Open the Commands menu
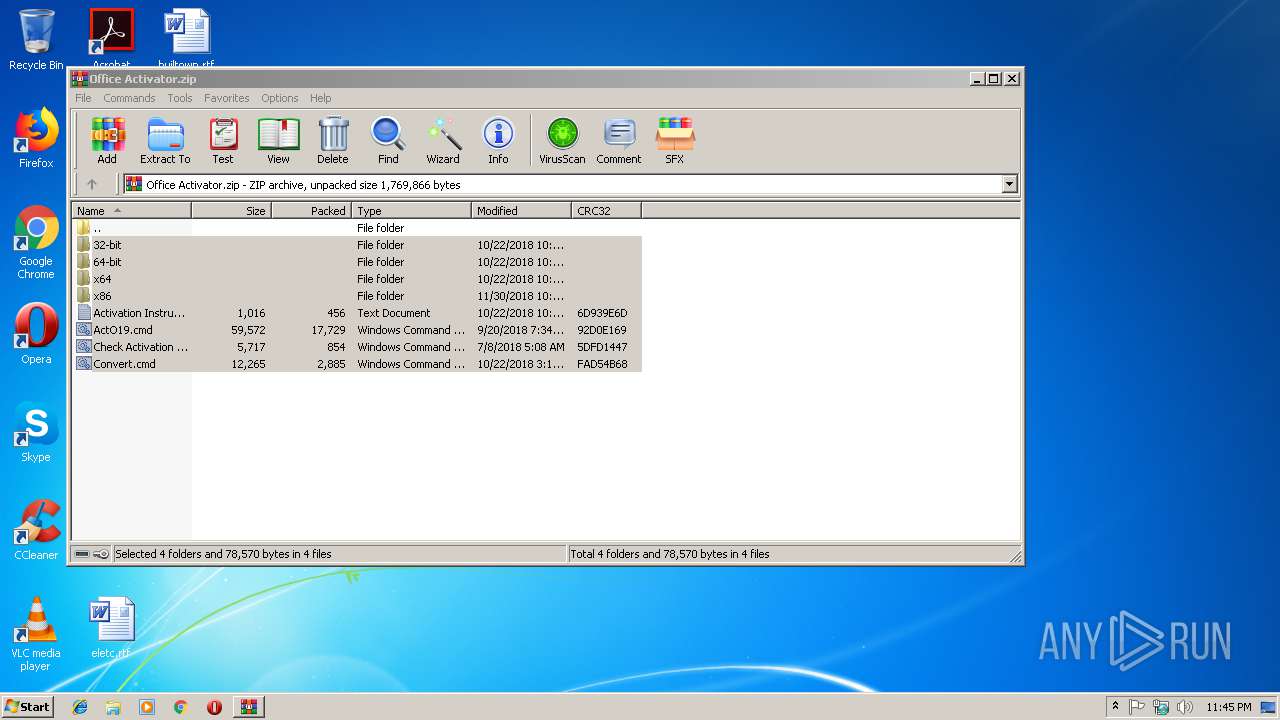 (129, 98)
